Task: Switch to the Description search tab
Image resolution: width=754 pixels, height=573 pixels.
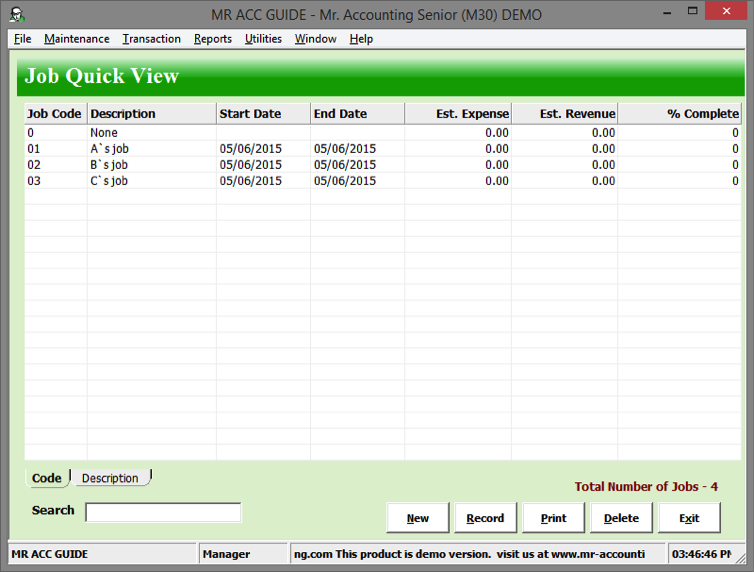Action: point(110,478)
